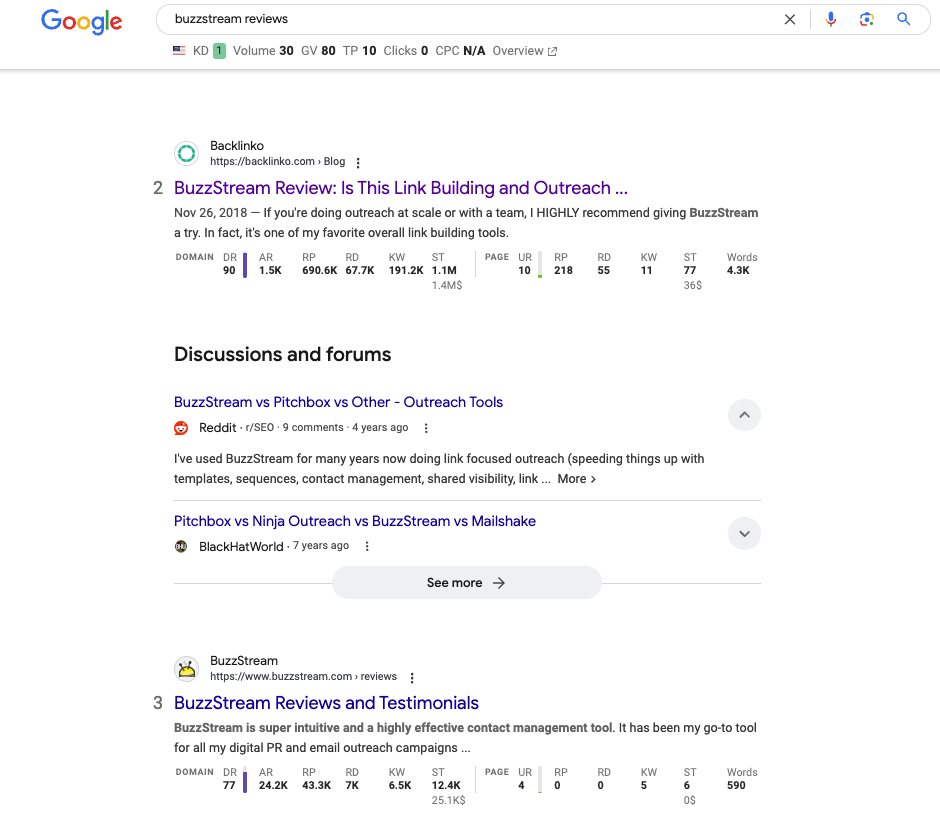The height and width of the screenshot is (821, 940).
Task: Open BuzzStream result three-dot menu
Action: point(411,677)
